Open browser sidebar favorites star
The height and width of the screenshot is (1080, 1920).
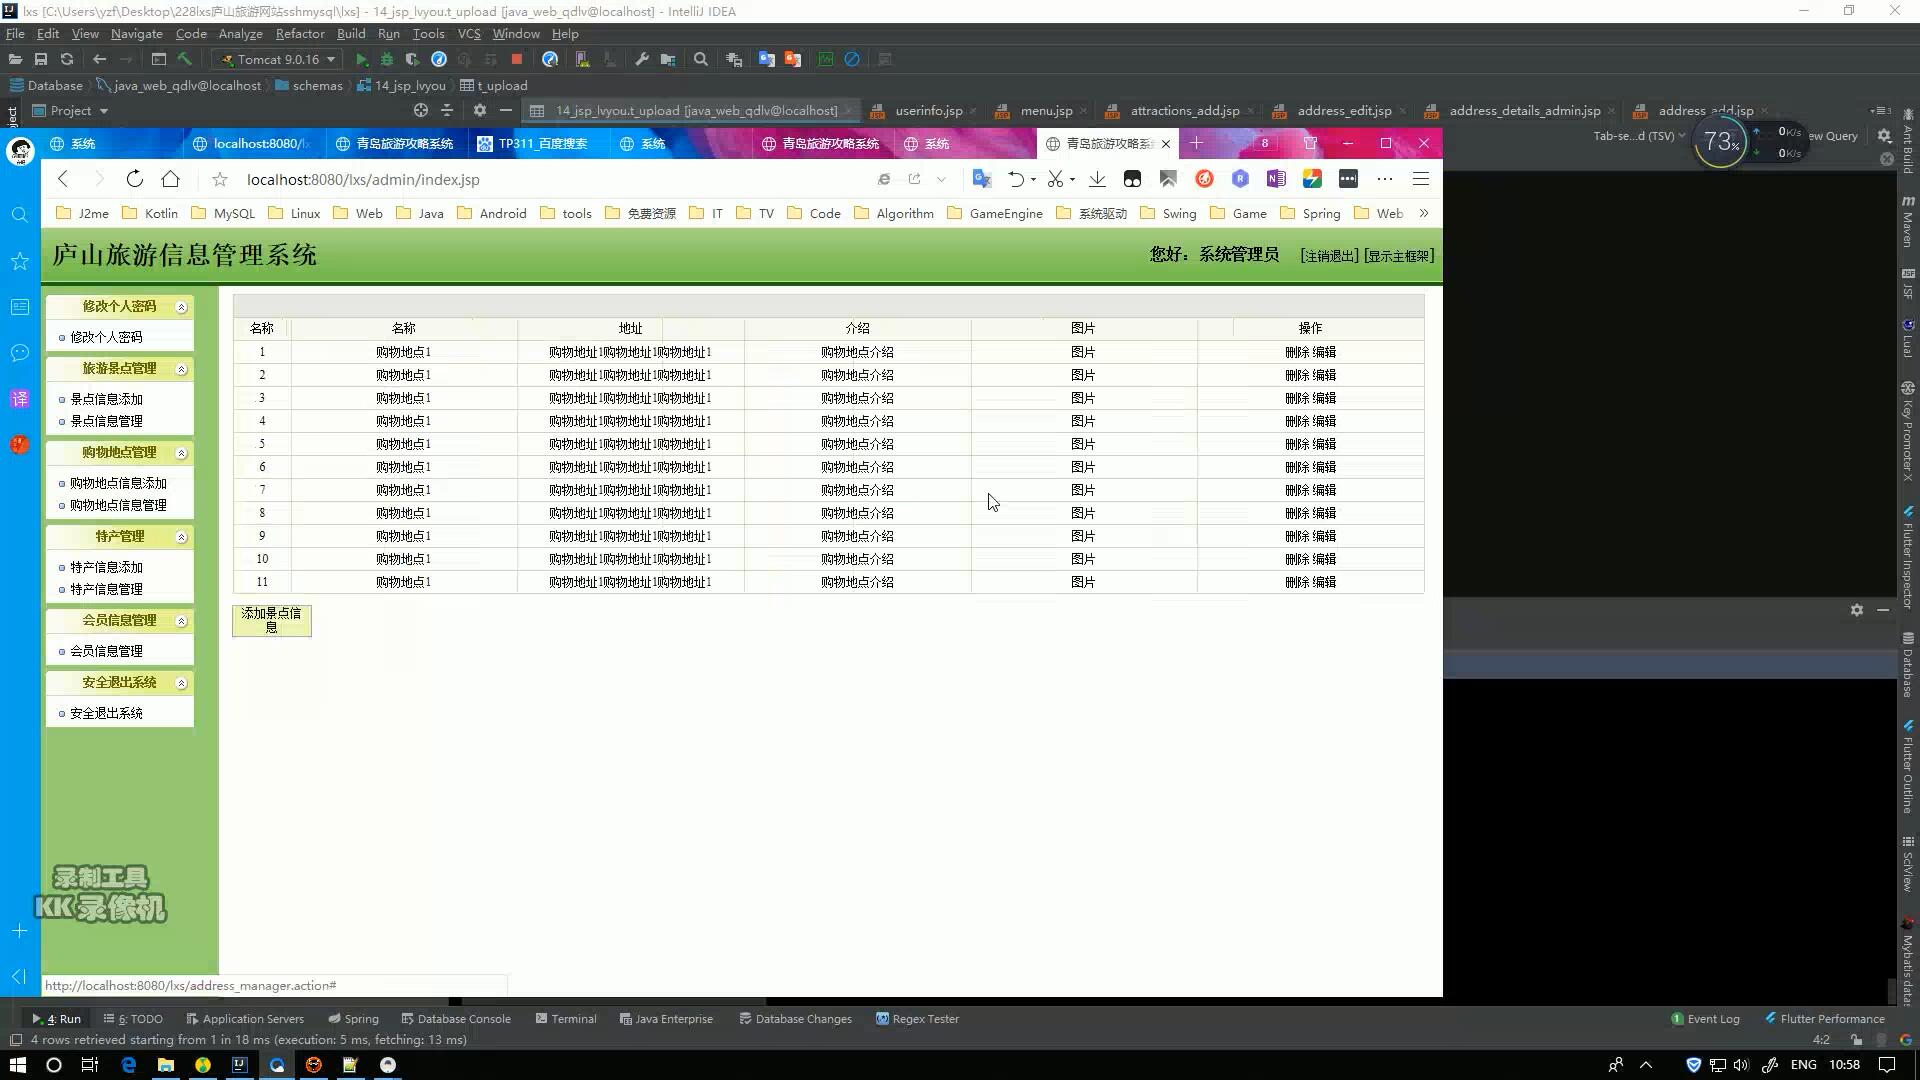click(19, 261)
